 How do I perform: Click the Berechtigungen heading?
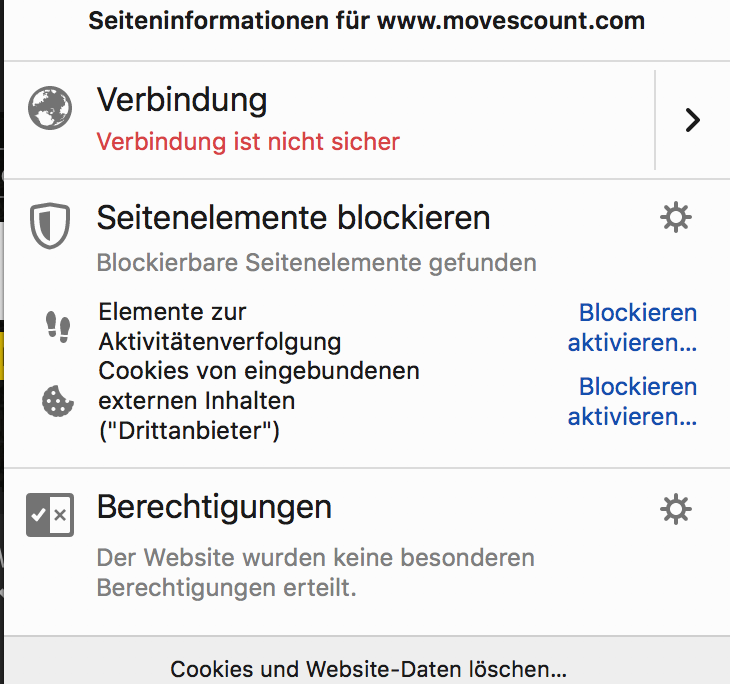tap(214, 507)
